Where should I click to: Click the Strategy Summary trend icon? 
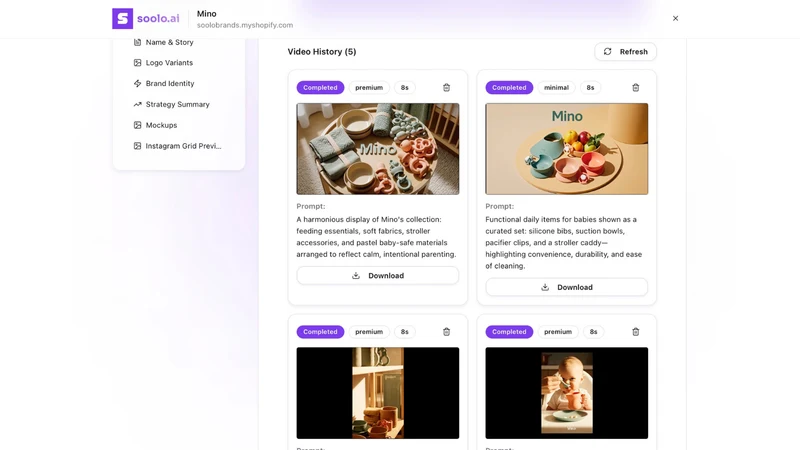(x=137, y=104)
